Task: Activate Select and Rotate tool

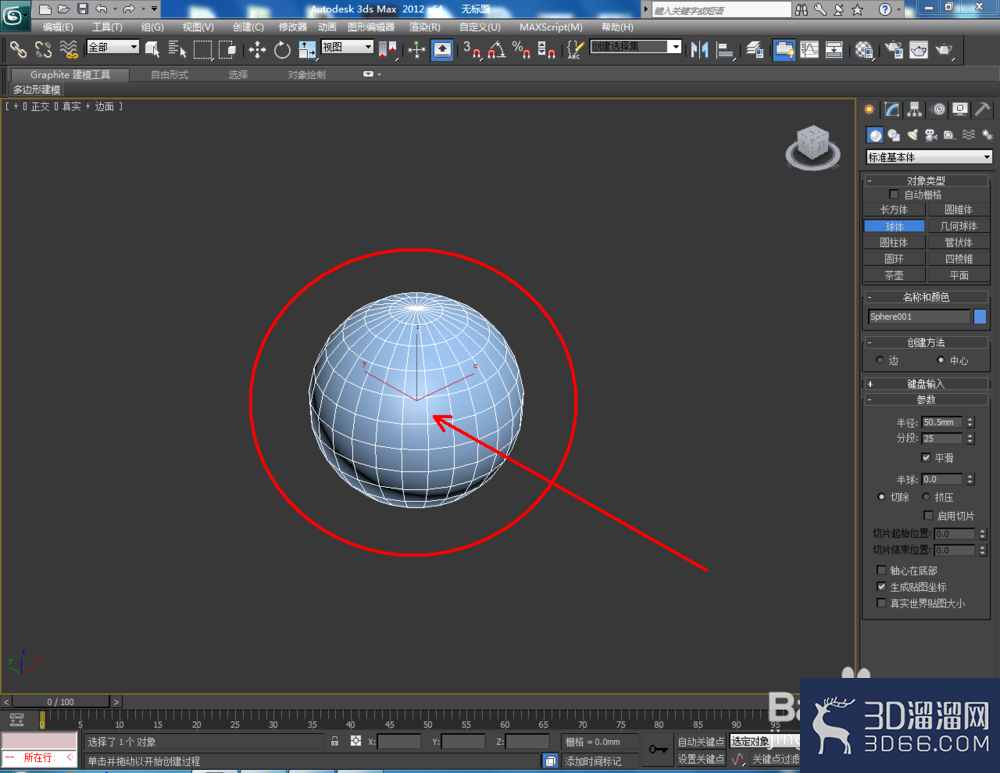Action: 282,49
